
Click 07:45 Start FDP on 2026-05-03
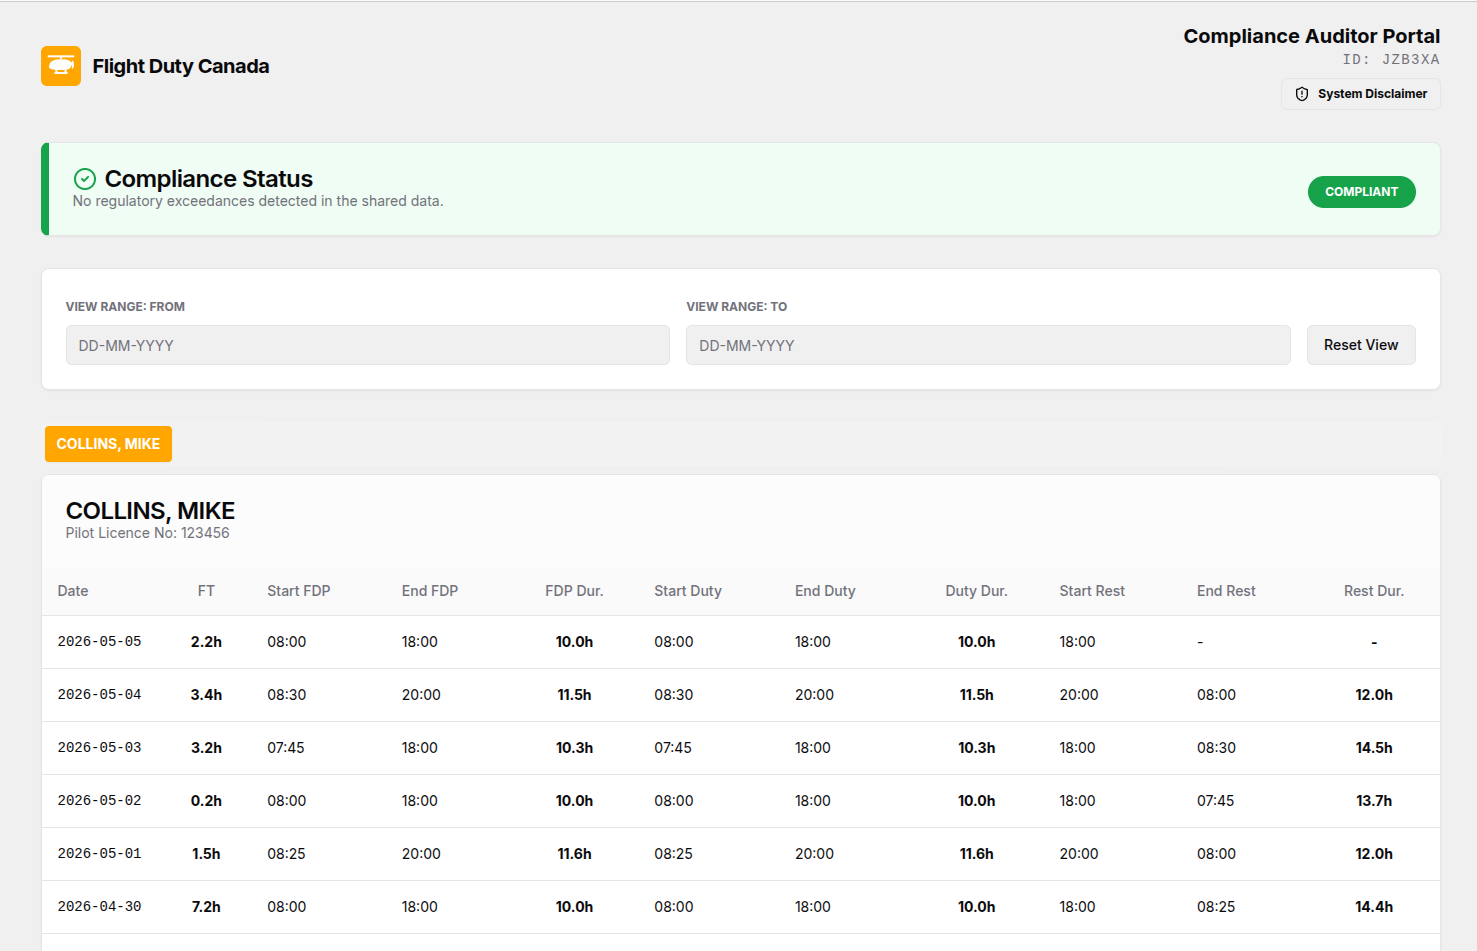coord(286,748)
